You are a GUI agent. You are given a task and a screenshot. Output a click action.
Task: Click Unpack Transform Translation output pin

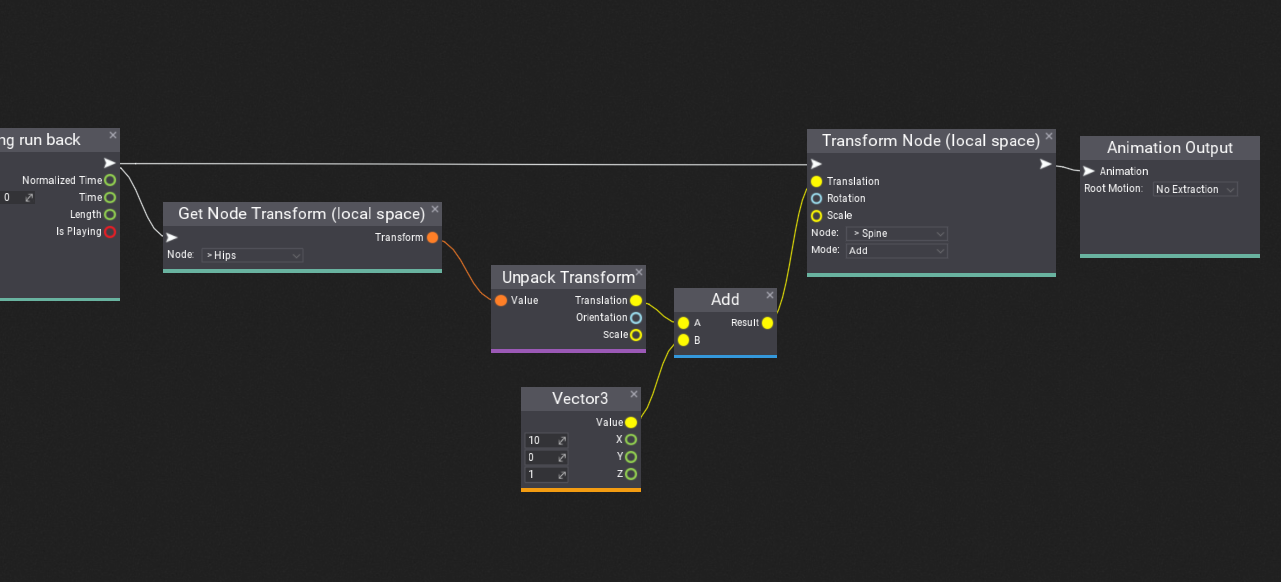pos(636,300)
